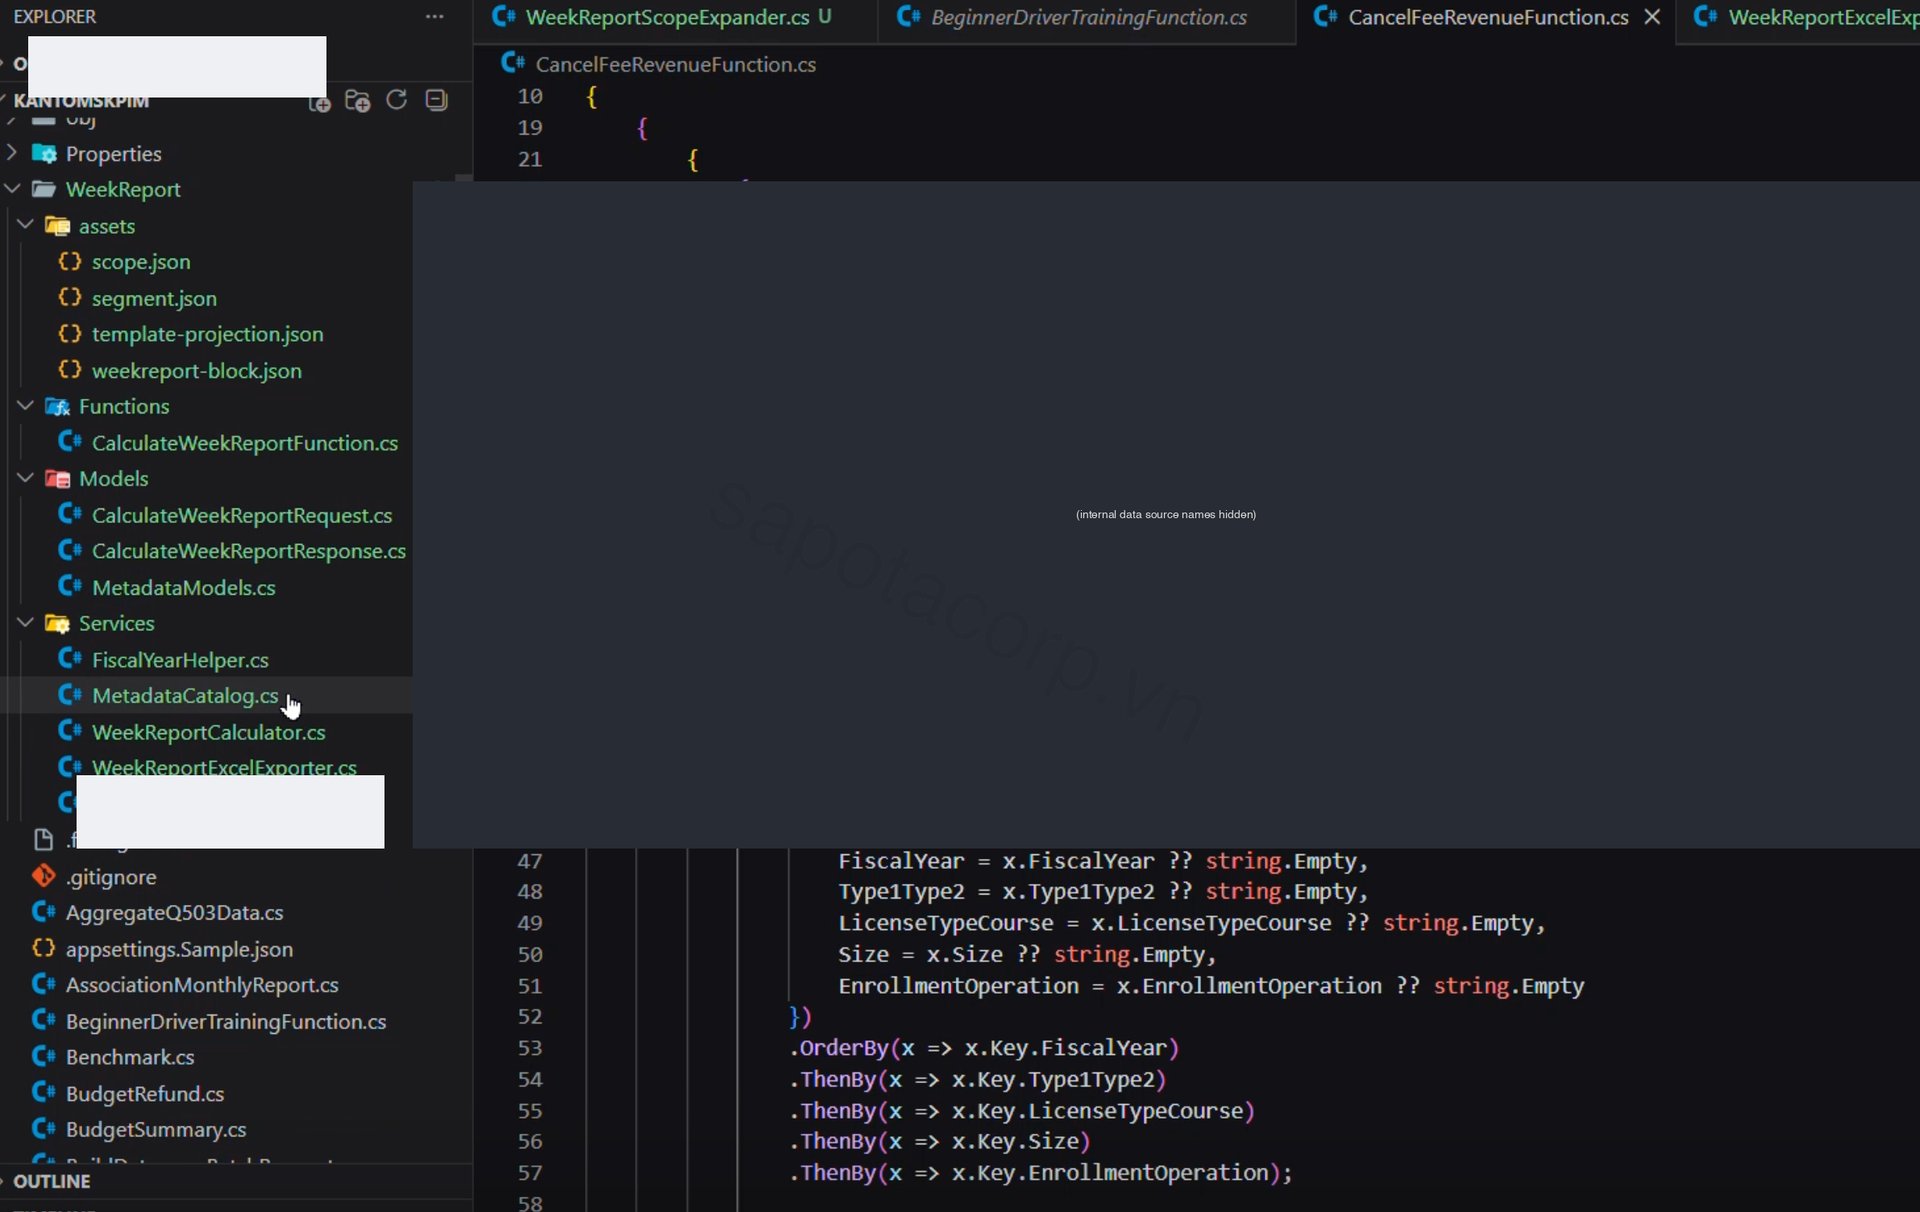The image size is (1920, 1212).
Task: Collapse the Functions folder
Action: [26, 406]
